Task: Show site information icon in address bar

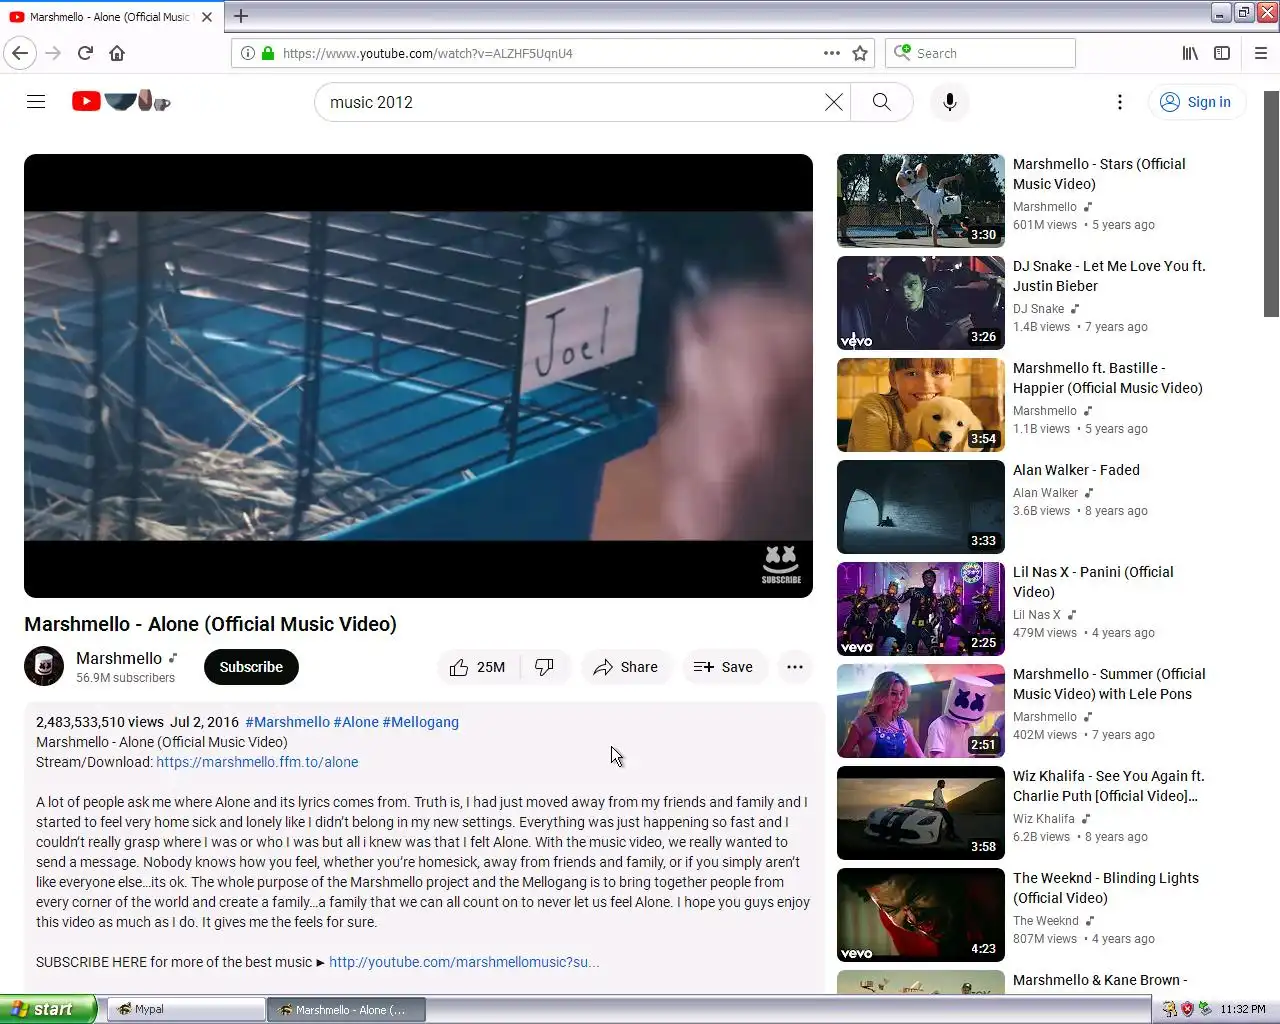Action: click(x=248, y=53)
